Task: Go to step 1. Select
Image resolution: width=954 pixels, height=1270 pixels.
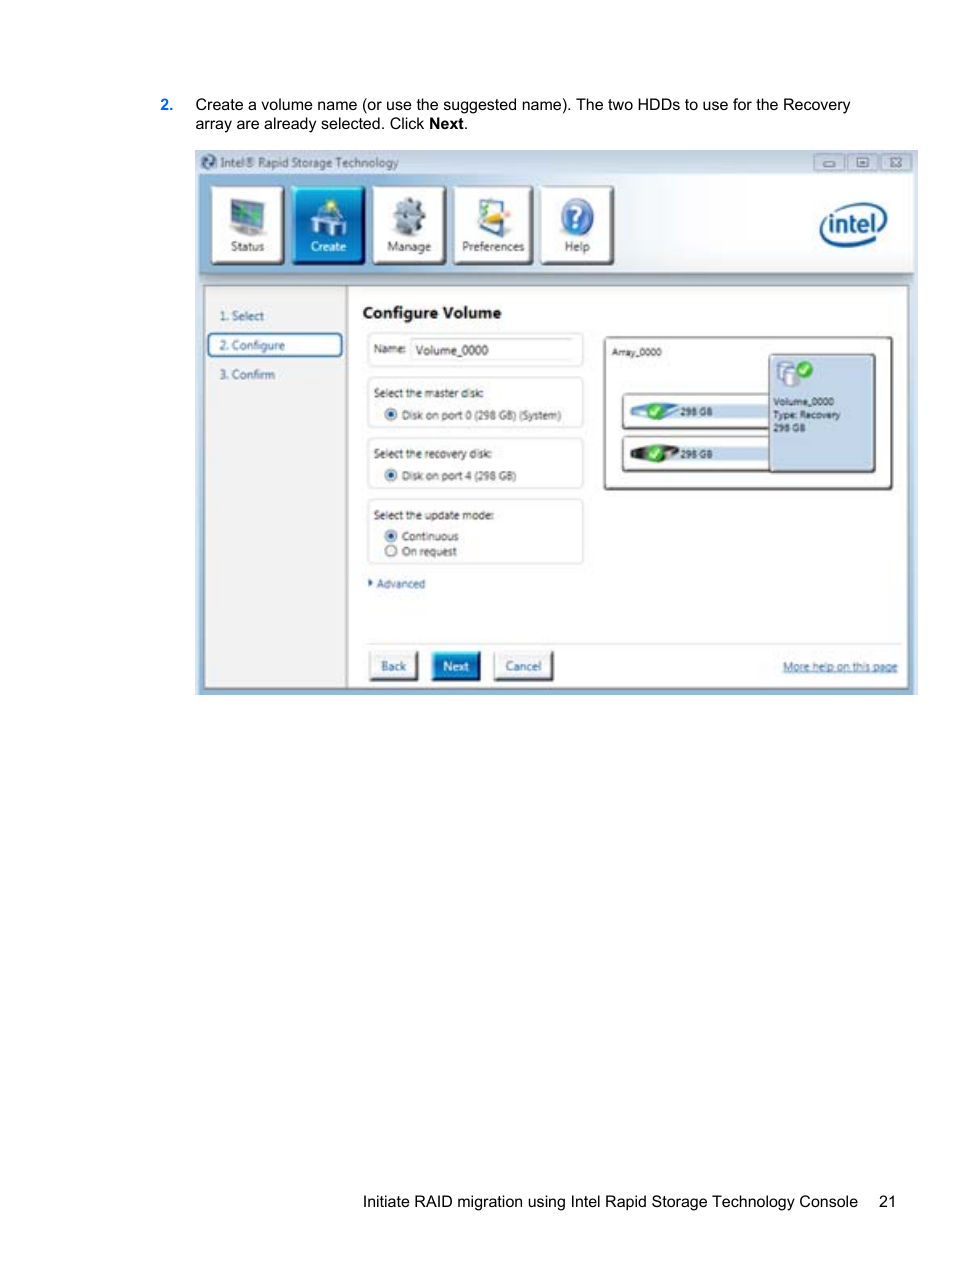Action: pos(242,316)
